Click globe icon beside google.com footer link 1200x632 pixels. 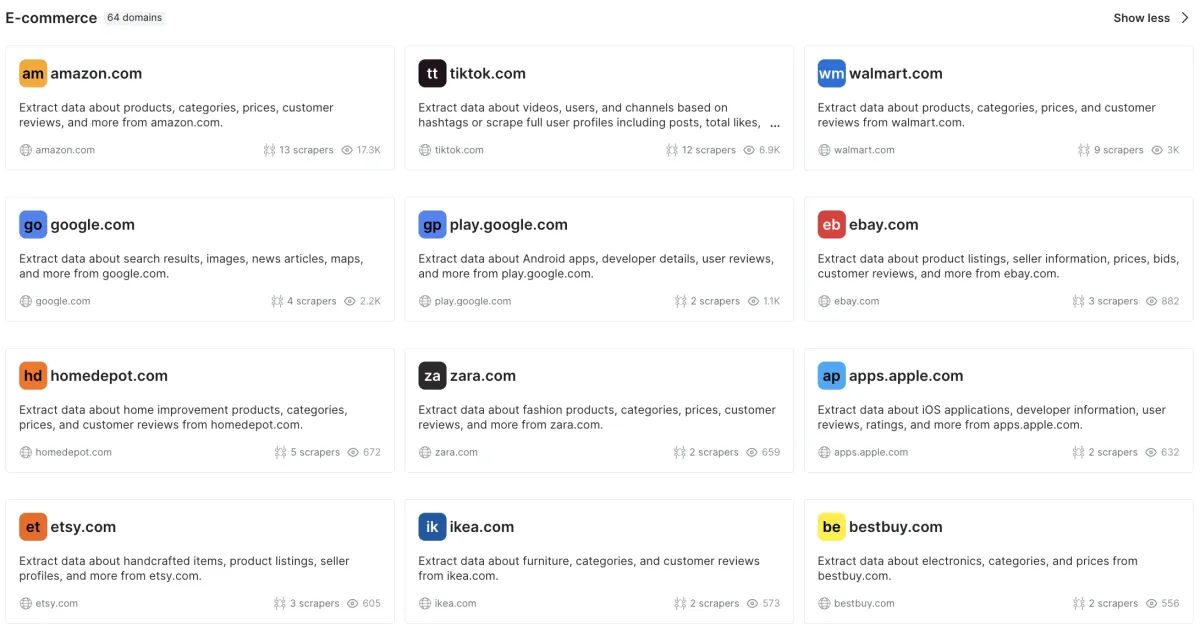coord(25,301)
